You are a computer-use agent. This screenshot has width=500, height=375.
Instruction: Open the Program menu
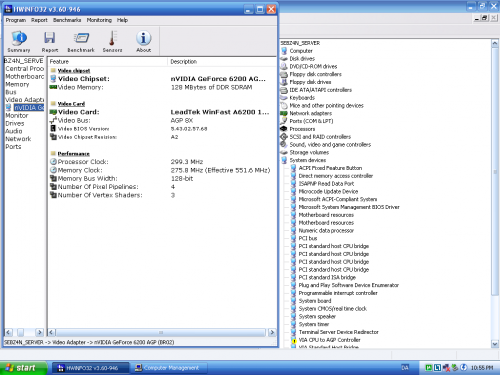[16, 20]
